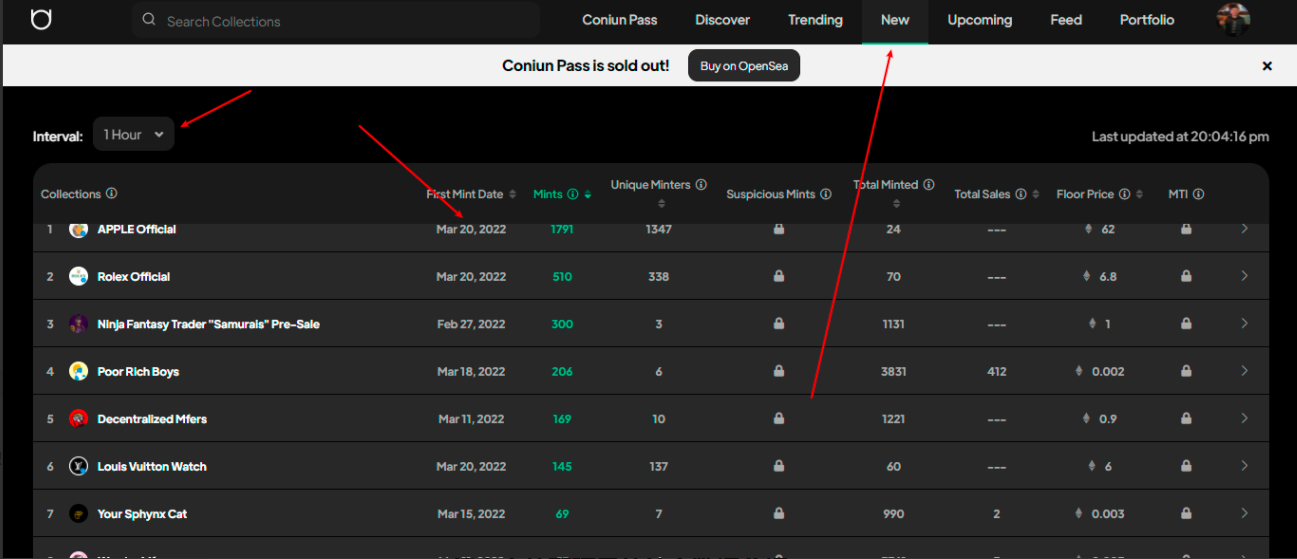This screenshot has width=1297, height=559.
Task: Toggle sort order on Mints column
Action: pos(588,194)
